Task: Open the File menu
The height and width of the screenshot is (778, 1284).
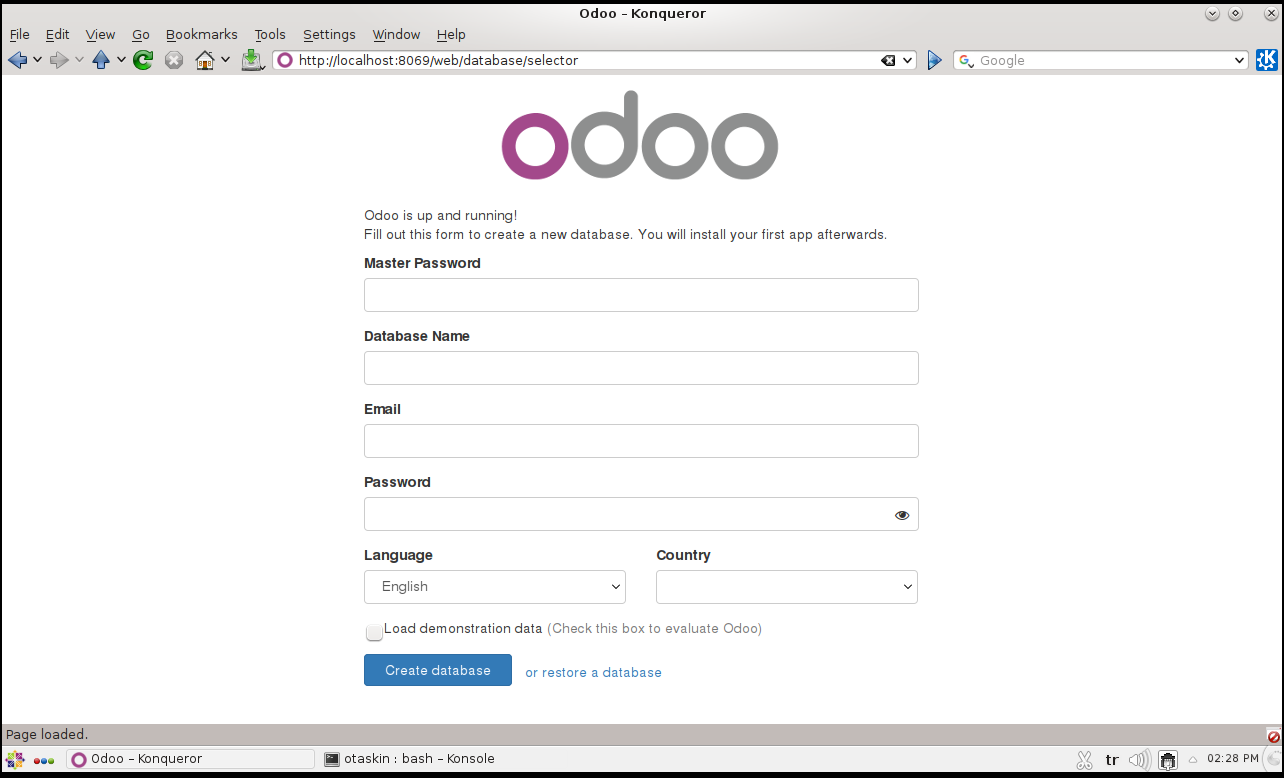Action: click(x=20, y=34)
